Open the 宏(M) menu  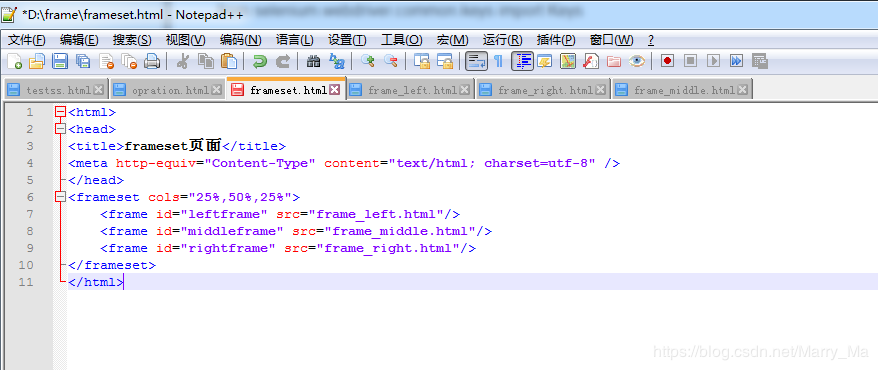(x=452, y=40)
